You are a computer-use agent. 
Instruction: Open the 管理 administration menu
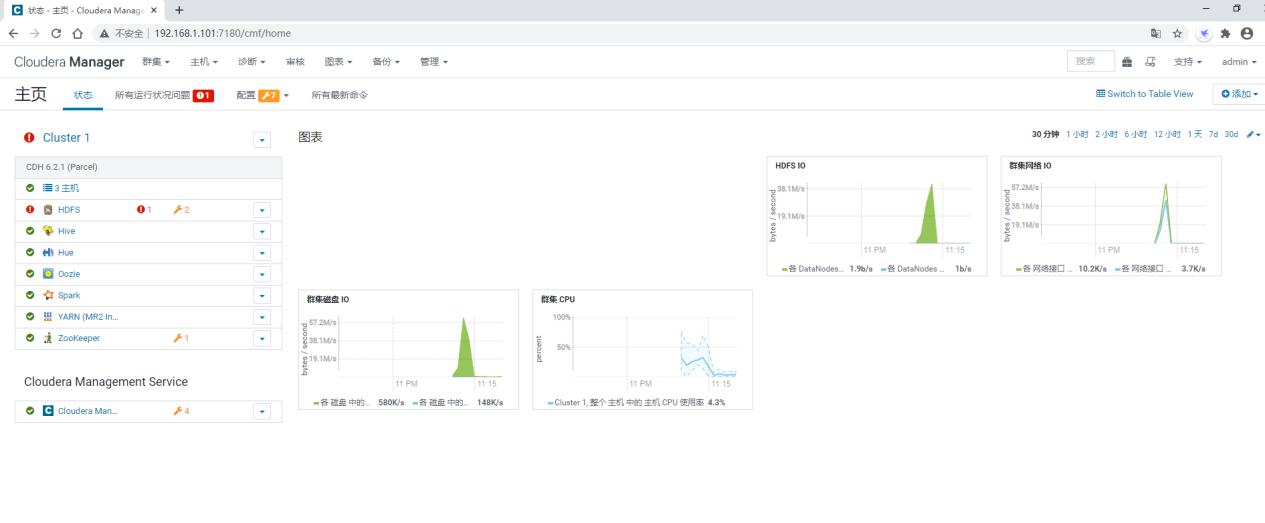point(434,62)
